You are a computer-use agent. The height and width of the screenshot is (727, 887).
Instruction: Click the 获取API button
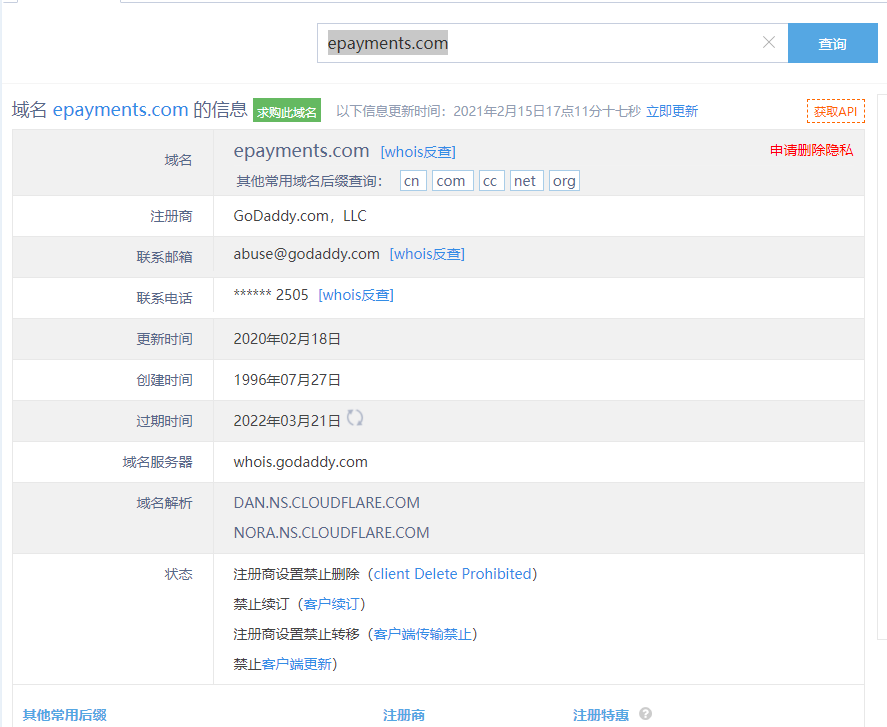[835, 111]
